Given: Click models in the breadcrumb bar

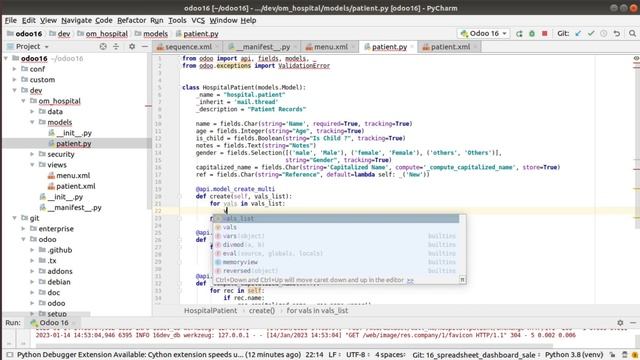Looking at the screenshot, I should [x=155, y=33].
